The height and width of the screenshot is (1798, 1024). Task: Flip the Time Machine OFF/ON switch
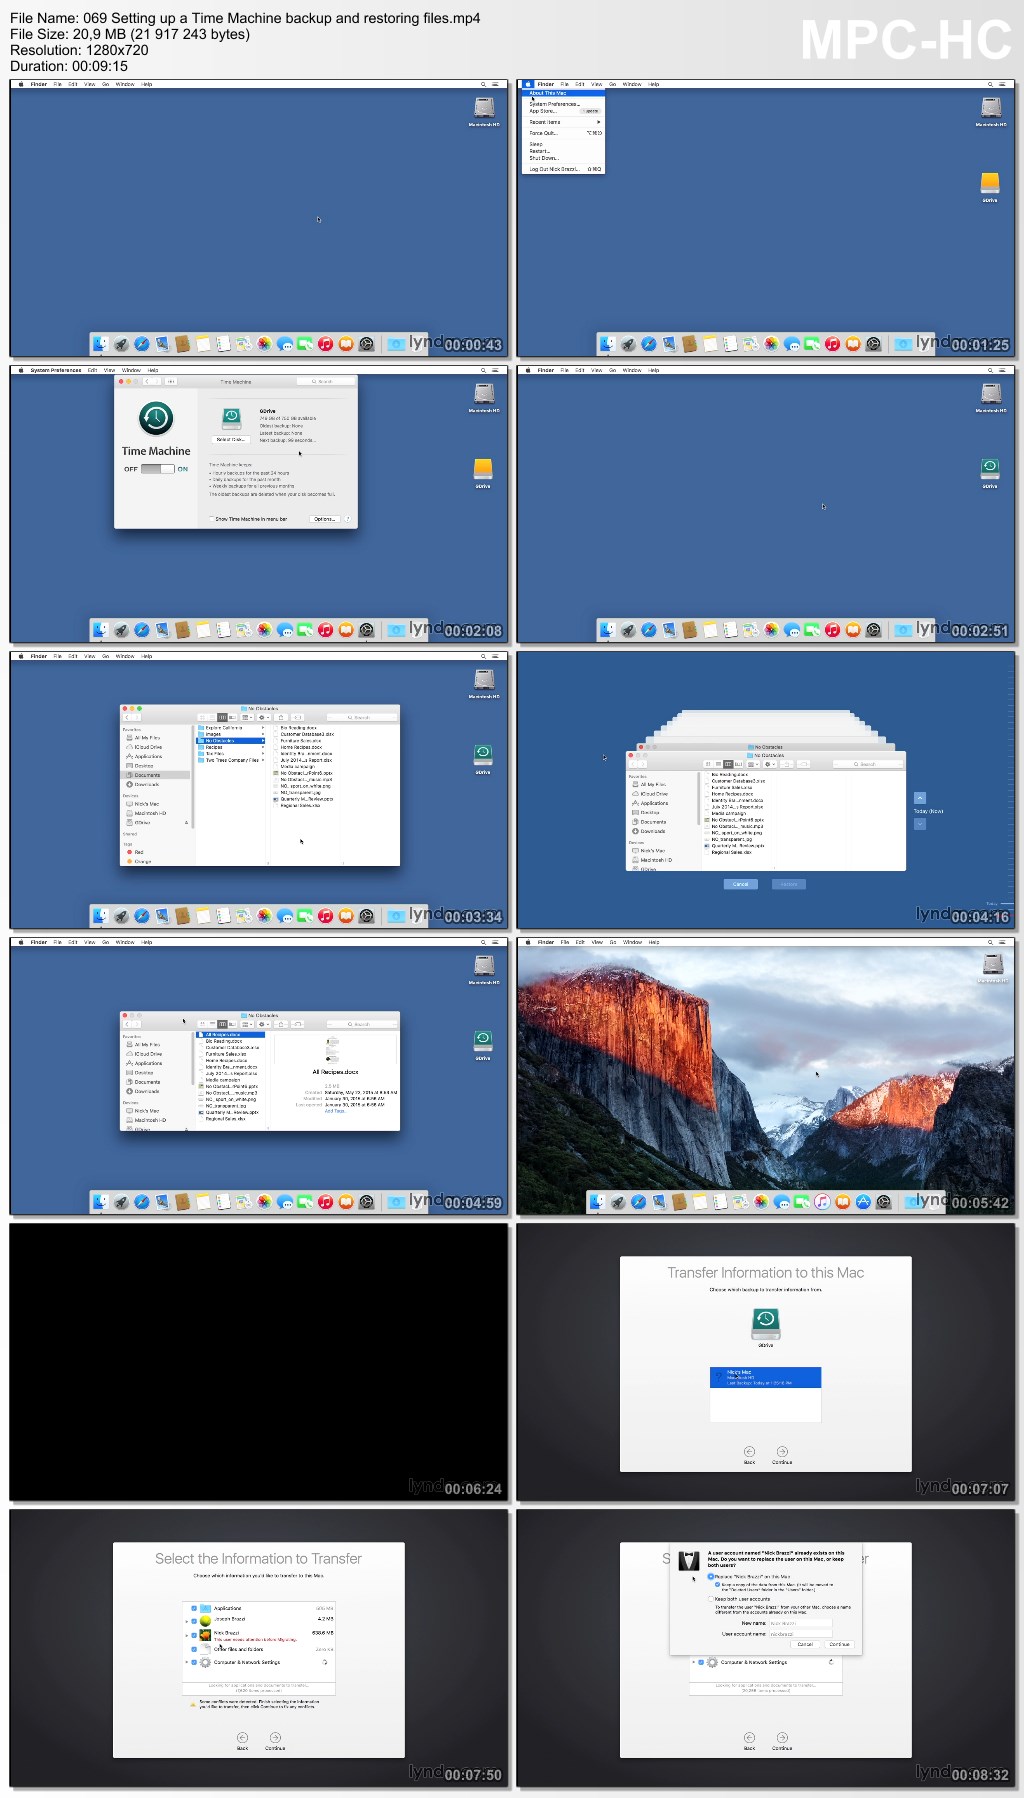tap(157, 468)
